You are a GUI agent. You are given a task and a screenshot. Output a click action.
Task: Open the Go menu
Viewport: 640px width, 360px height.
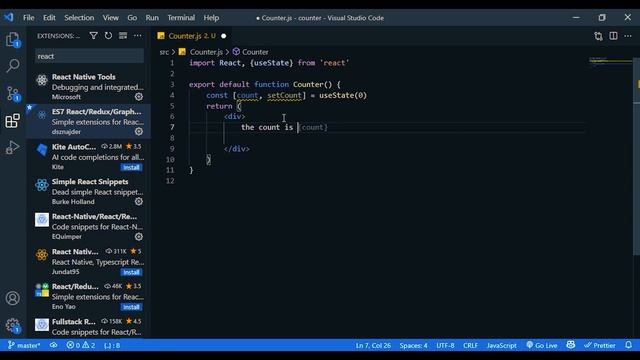132,18
